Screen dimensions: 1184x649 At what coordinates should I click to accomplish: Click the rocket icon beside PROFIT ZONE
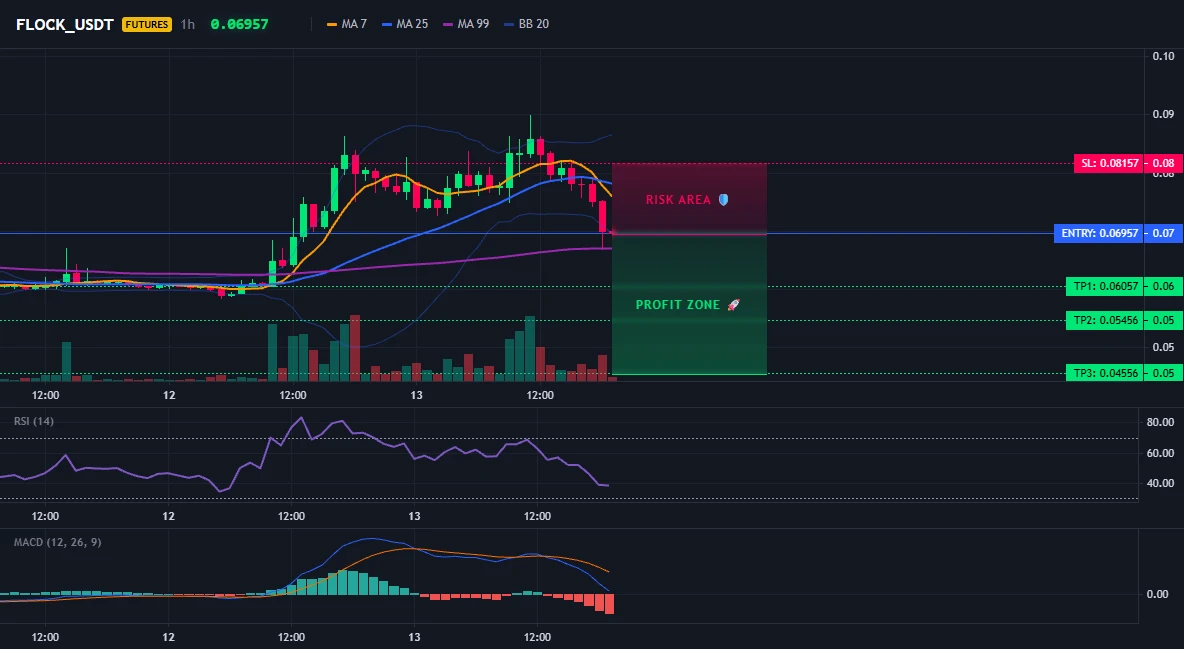[733, 304]
